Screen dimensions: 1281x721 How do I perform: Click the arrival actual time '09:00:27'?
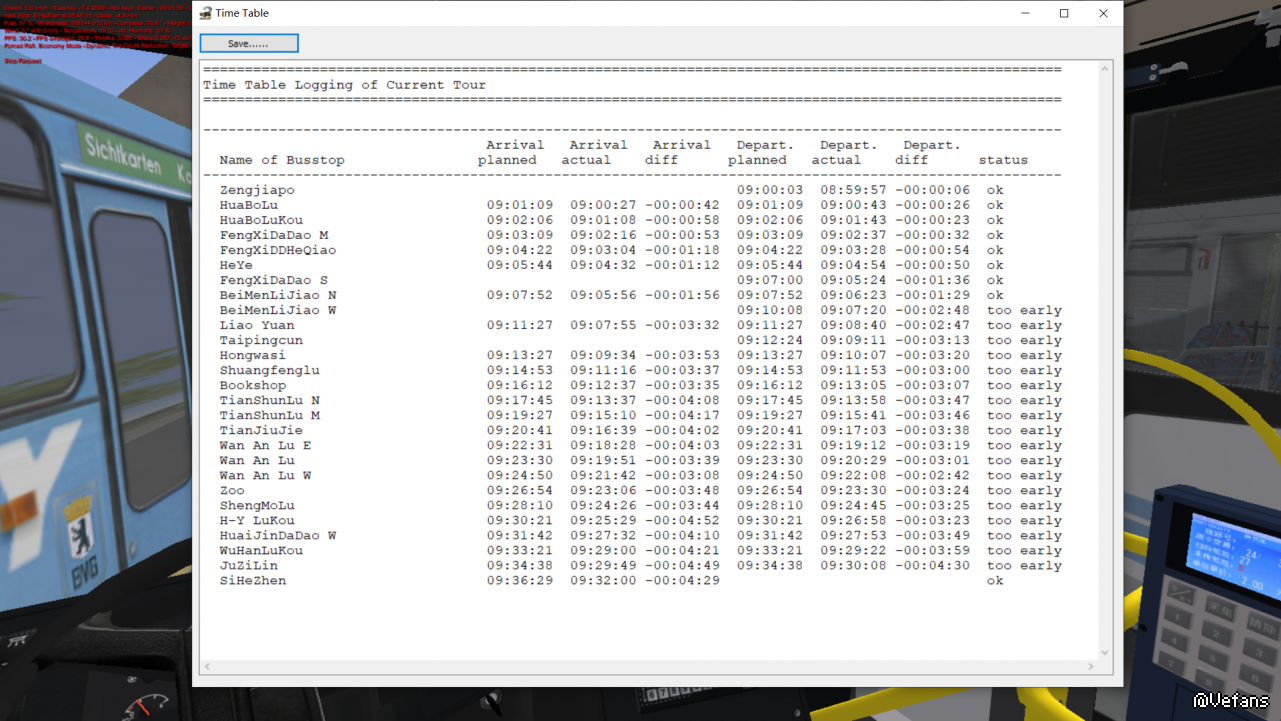(604, 205)
